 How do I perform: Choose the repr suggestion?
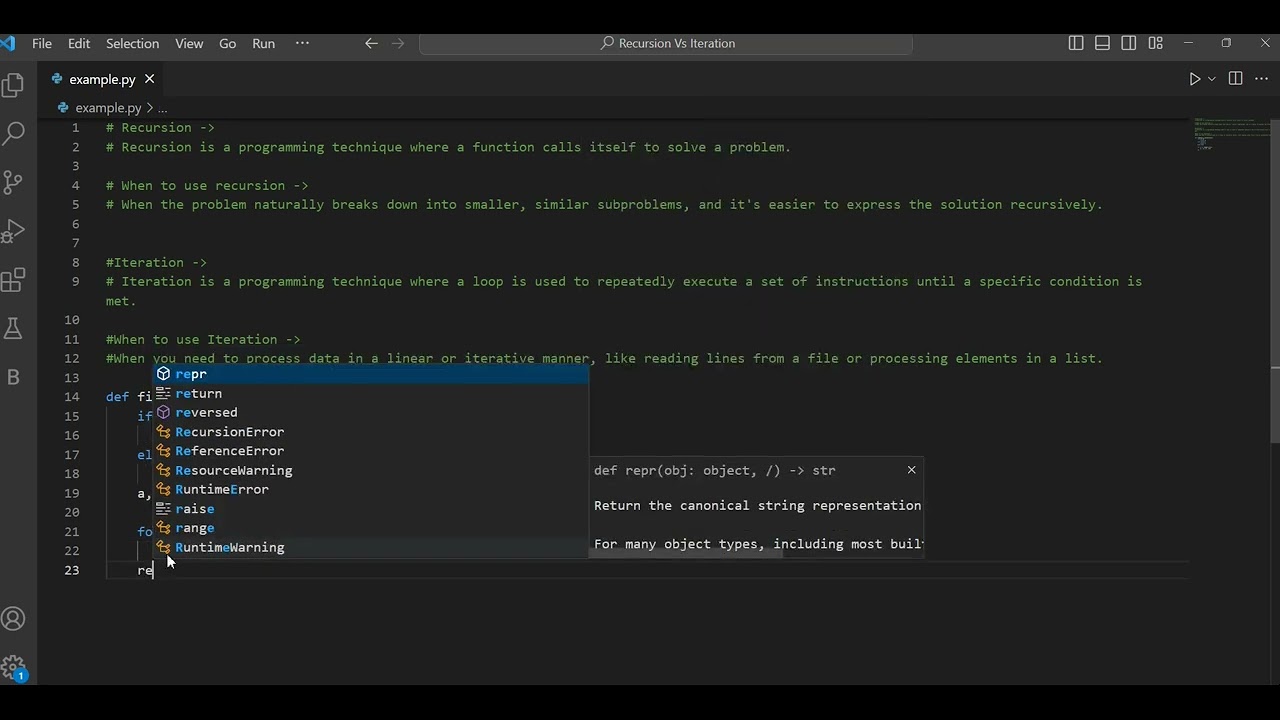(x=370, y=374)
